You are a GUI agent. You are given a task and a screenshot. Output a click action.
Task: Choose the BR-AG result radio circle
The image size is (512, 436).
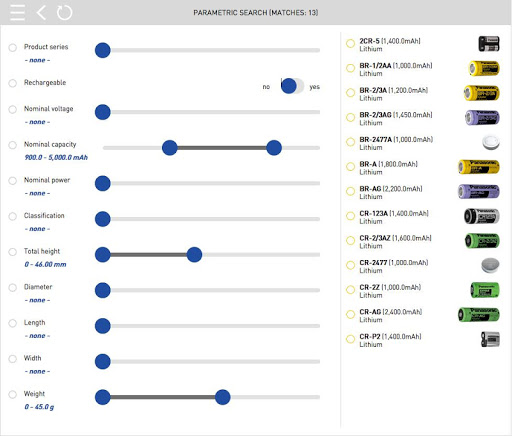(x=350, y=191)
